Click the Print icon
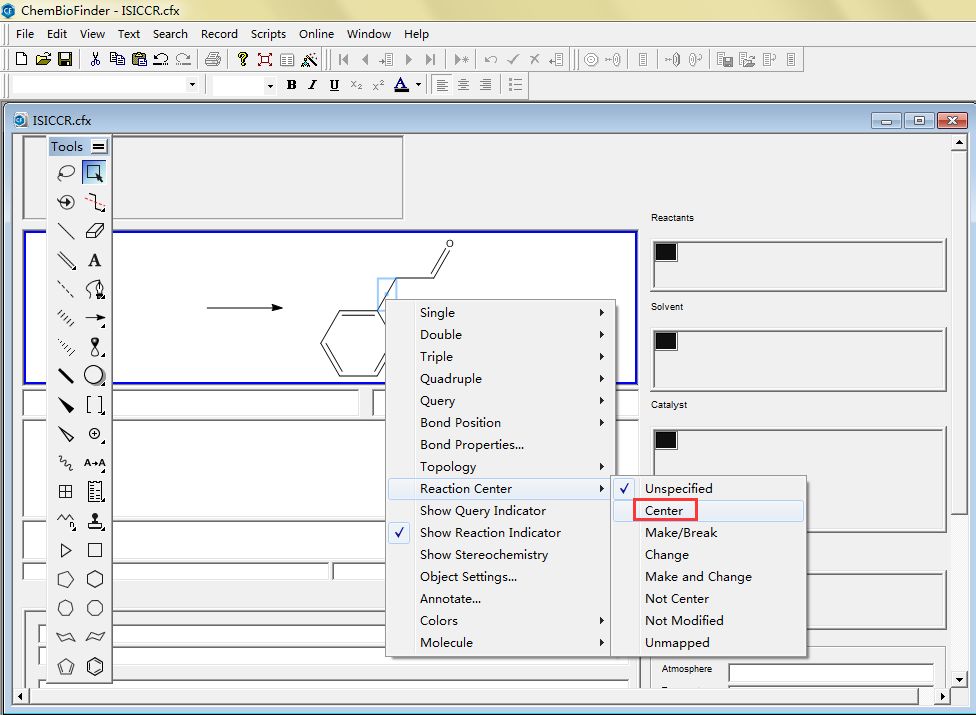Viewport: 976px width, 715px height. (213, 59)
